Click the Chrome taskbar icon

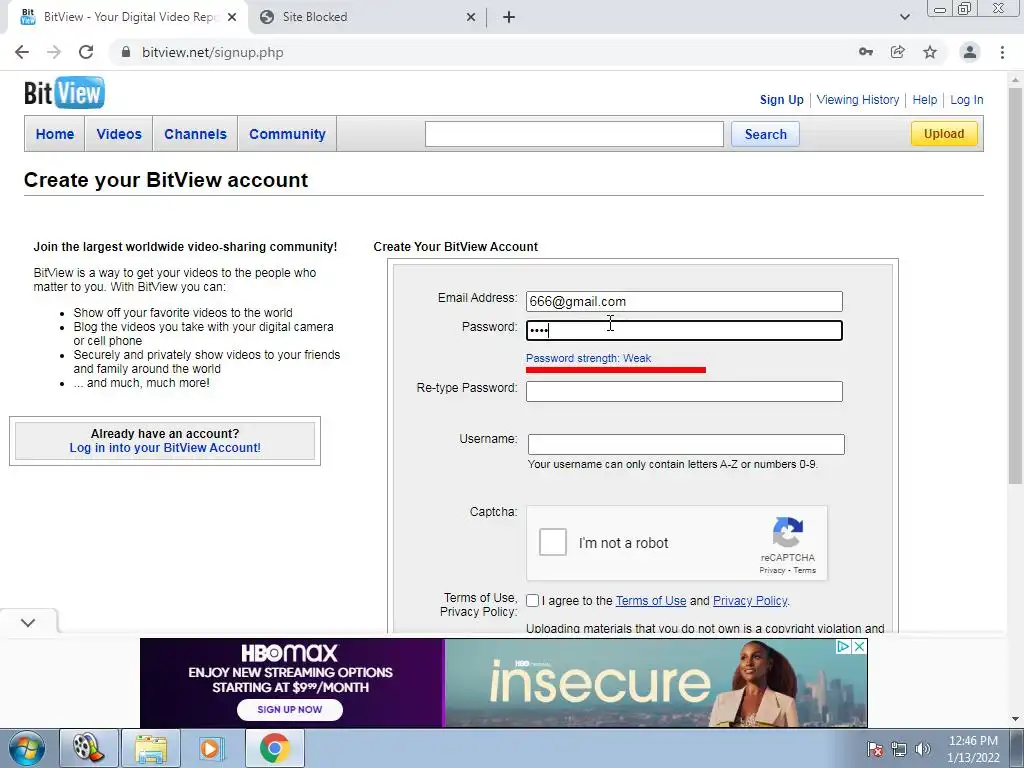(x=274, y=748)
